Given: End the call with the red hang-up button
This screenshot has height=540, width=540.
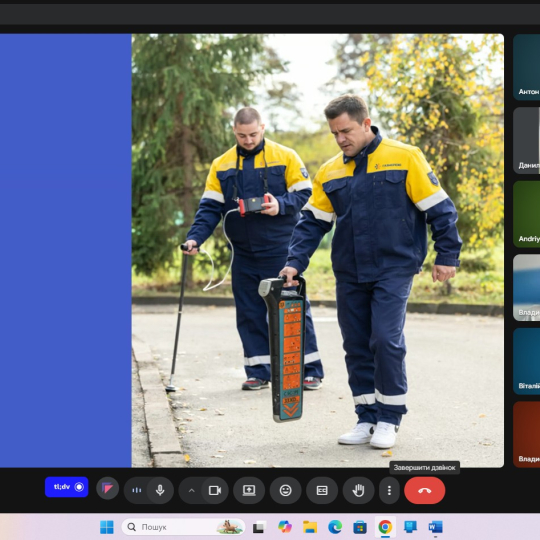Looking at the screenshot, I should 425,490.
